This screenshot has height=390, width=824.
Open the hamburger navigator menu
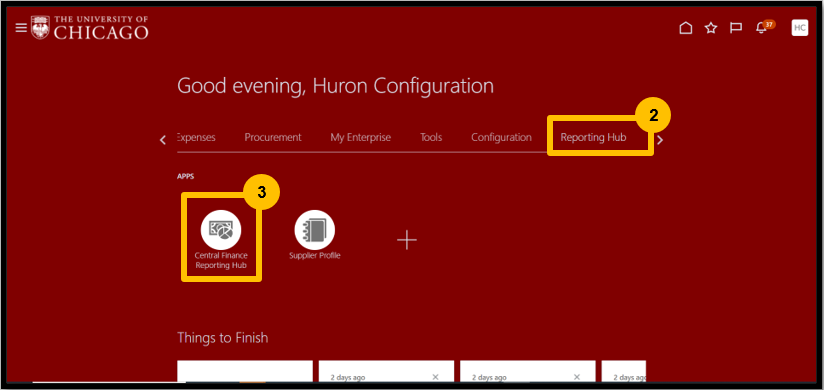21,27
